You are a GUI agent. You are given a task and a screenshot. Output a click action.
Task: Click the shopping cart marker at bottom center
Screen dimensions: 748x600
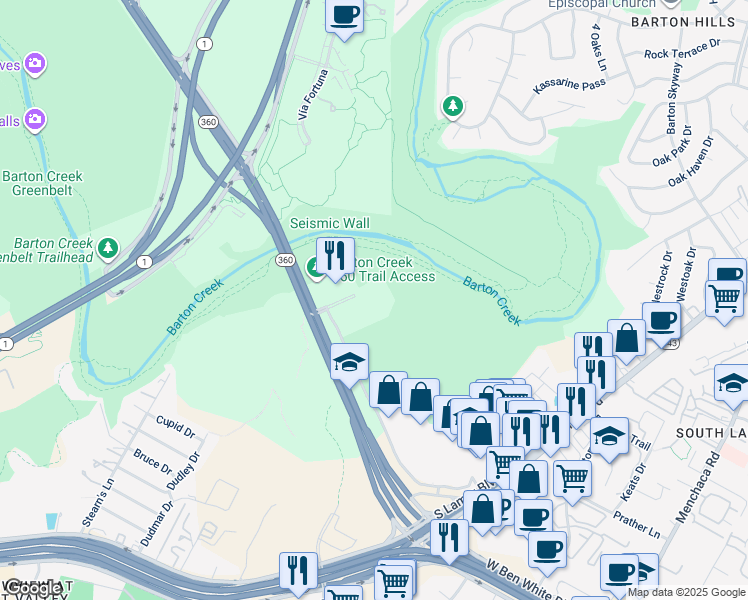click(394, 583)
